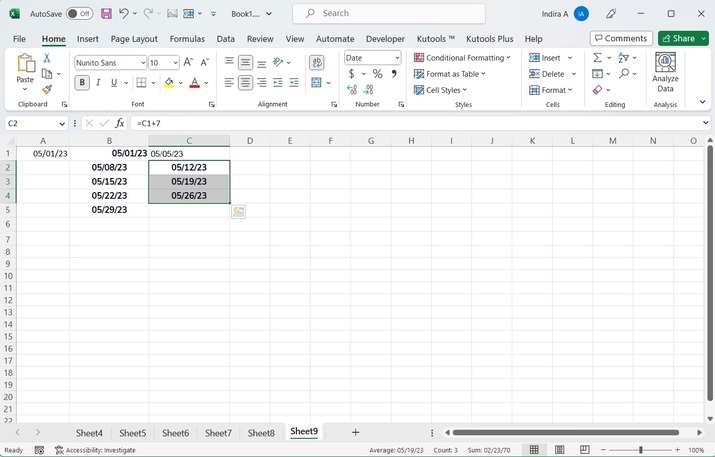Expand the Date number format dropdown
The width and height of the screenshot is (715, 457).
coord(396,58)
